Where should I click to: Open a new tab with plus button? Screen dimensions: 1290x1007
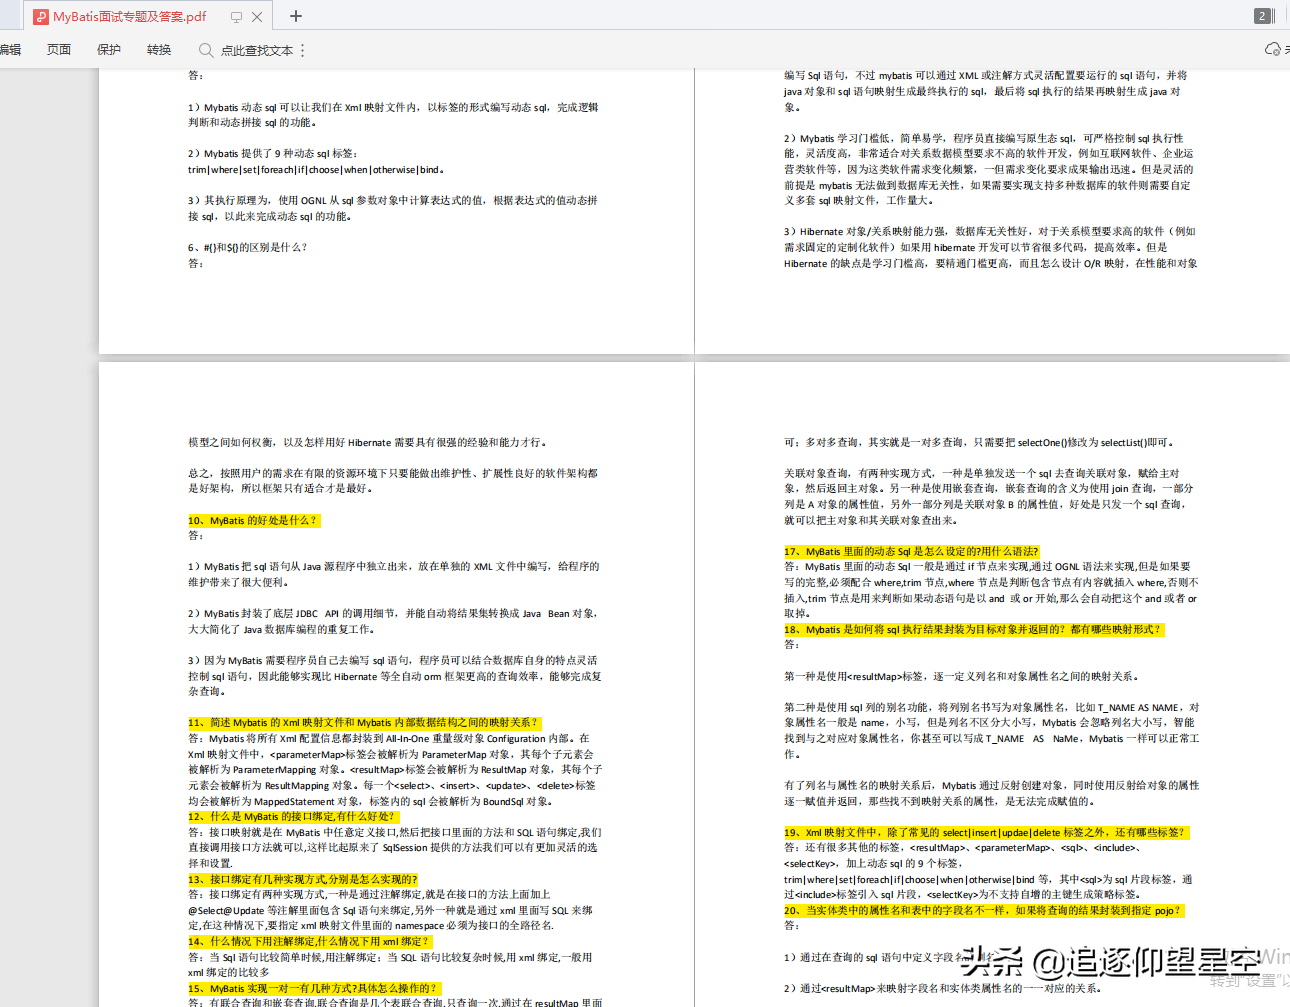click(x=296, y=16)
